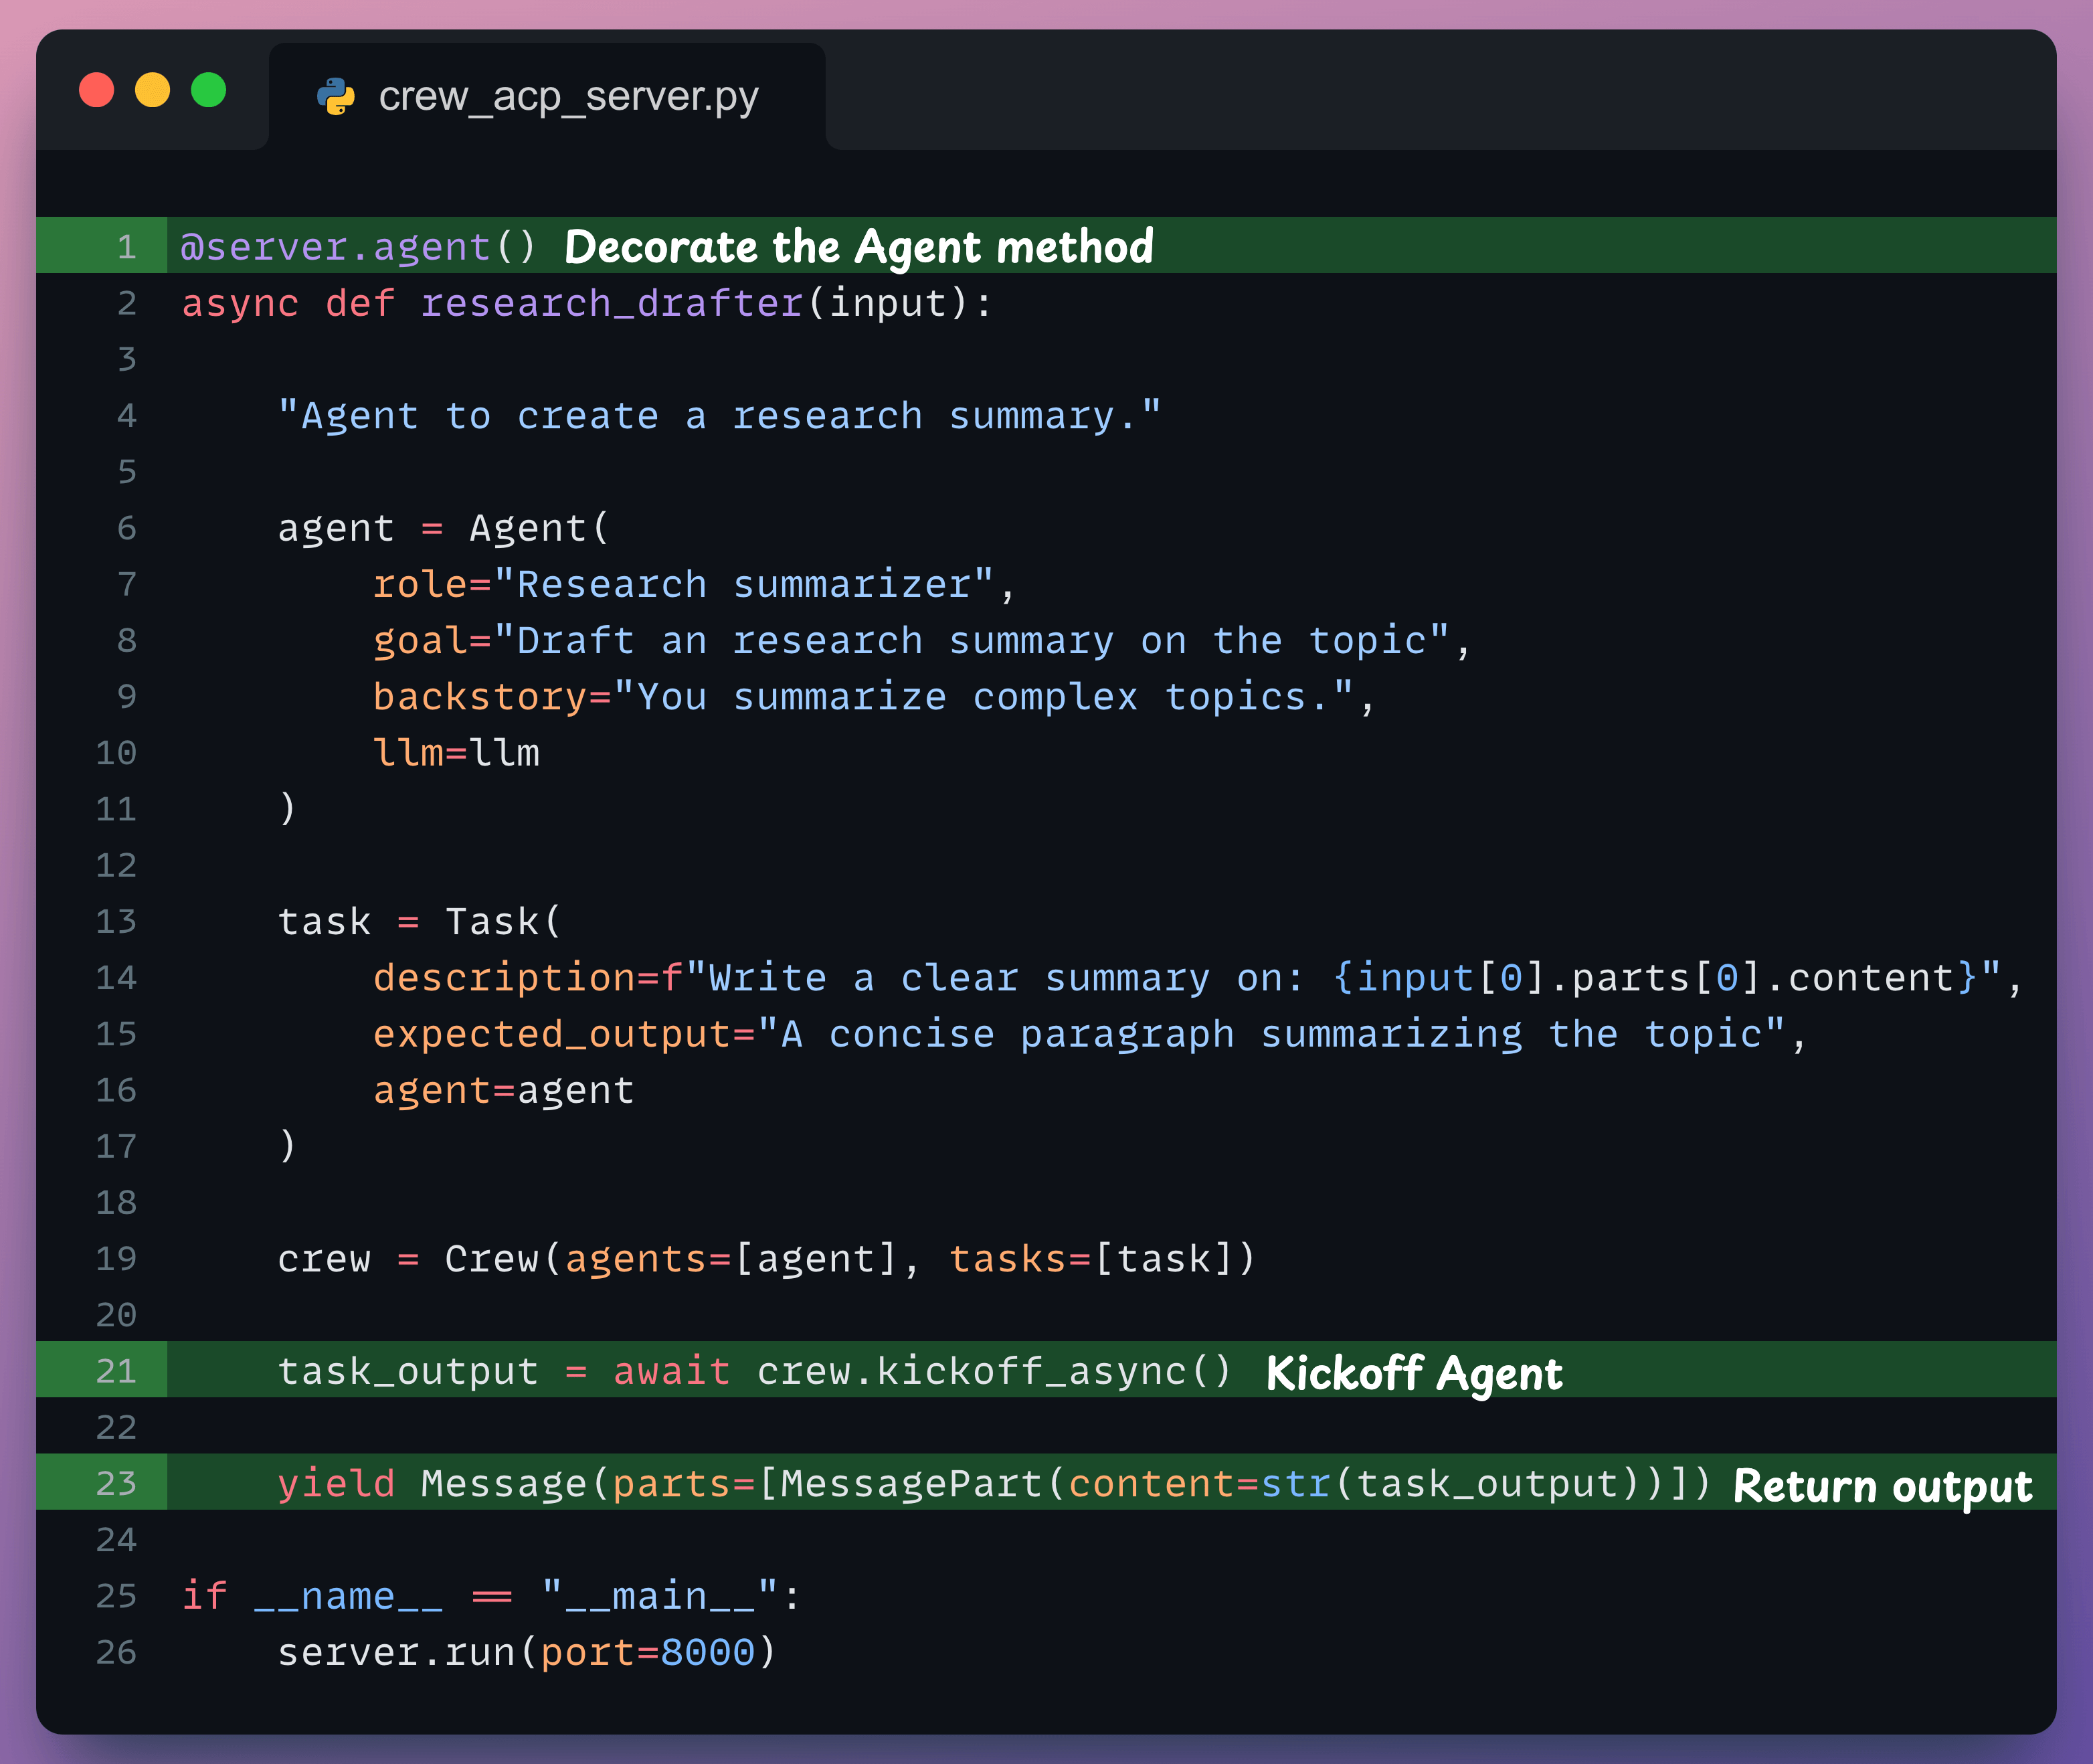Click the Crew( constructor on line 19
The image size is (2093, 1764).
pyautogui.click(x=501, y=1259)
